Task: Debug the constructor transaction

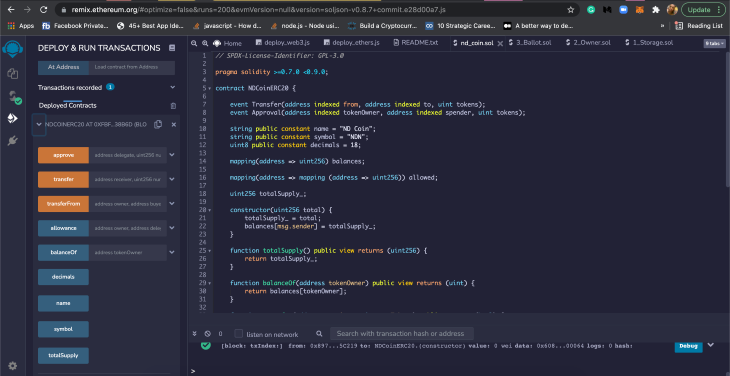Action: coord(688,346)
